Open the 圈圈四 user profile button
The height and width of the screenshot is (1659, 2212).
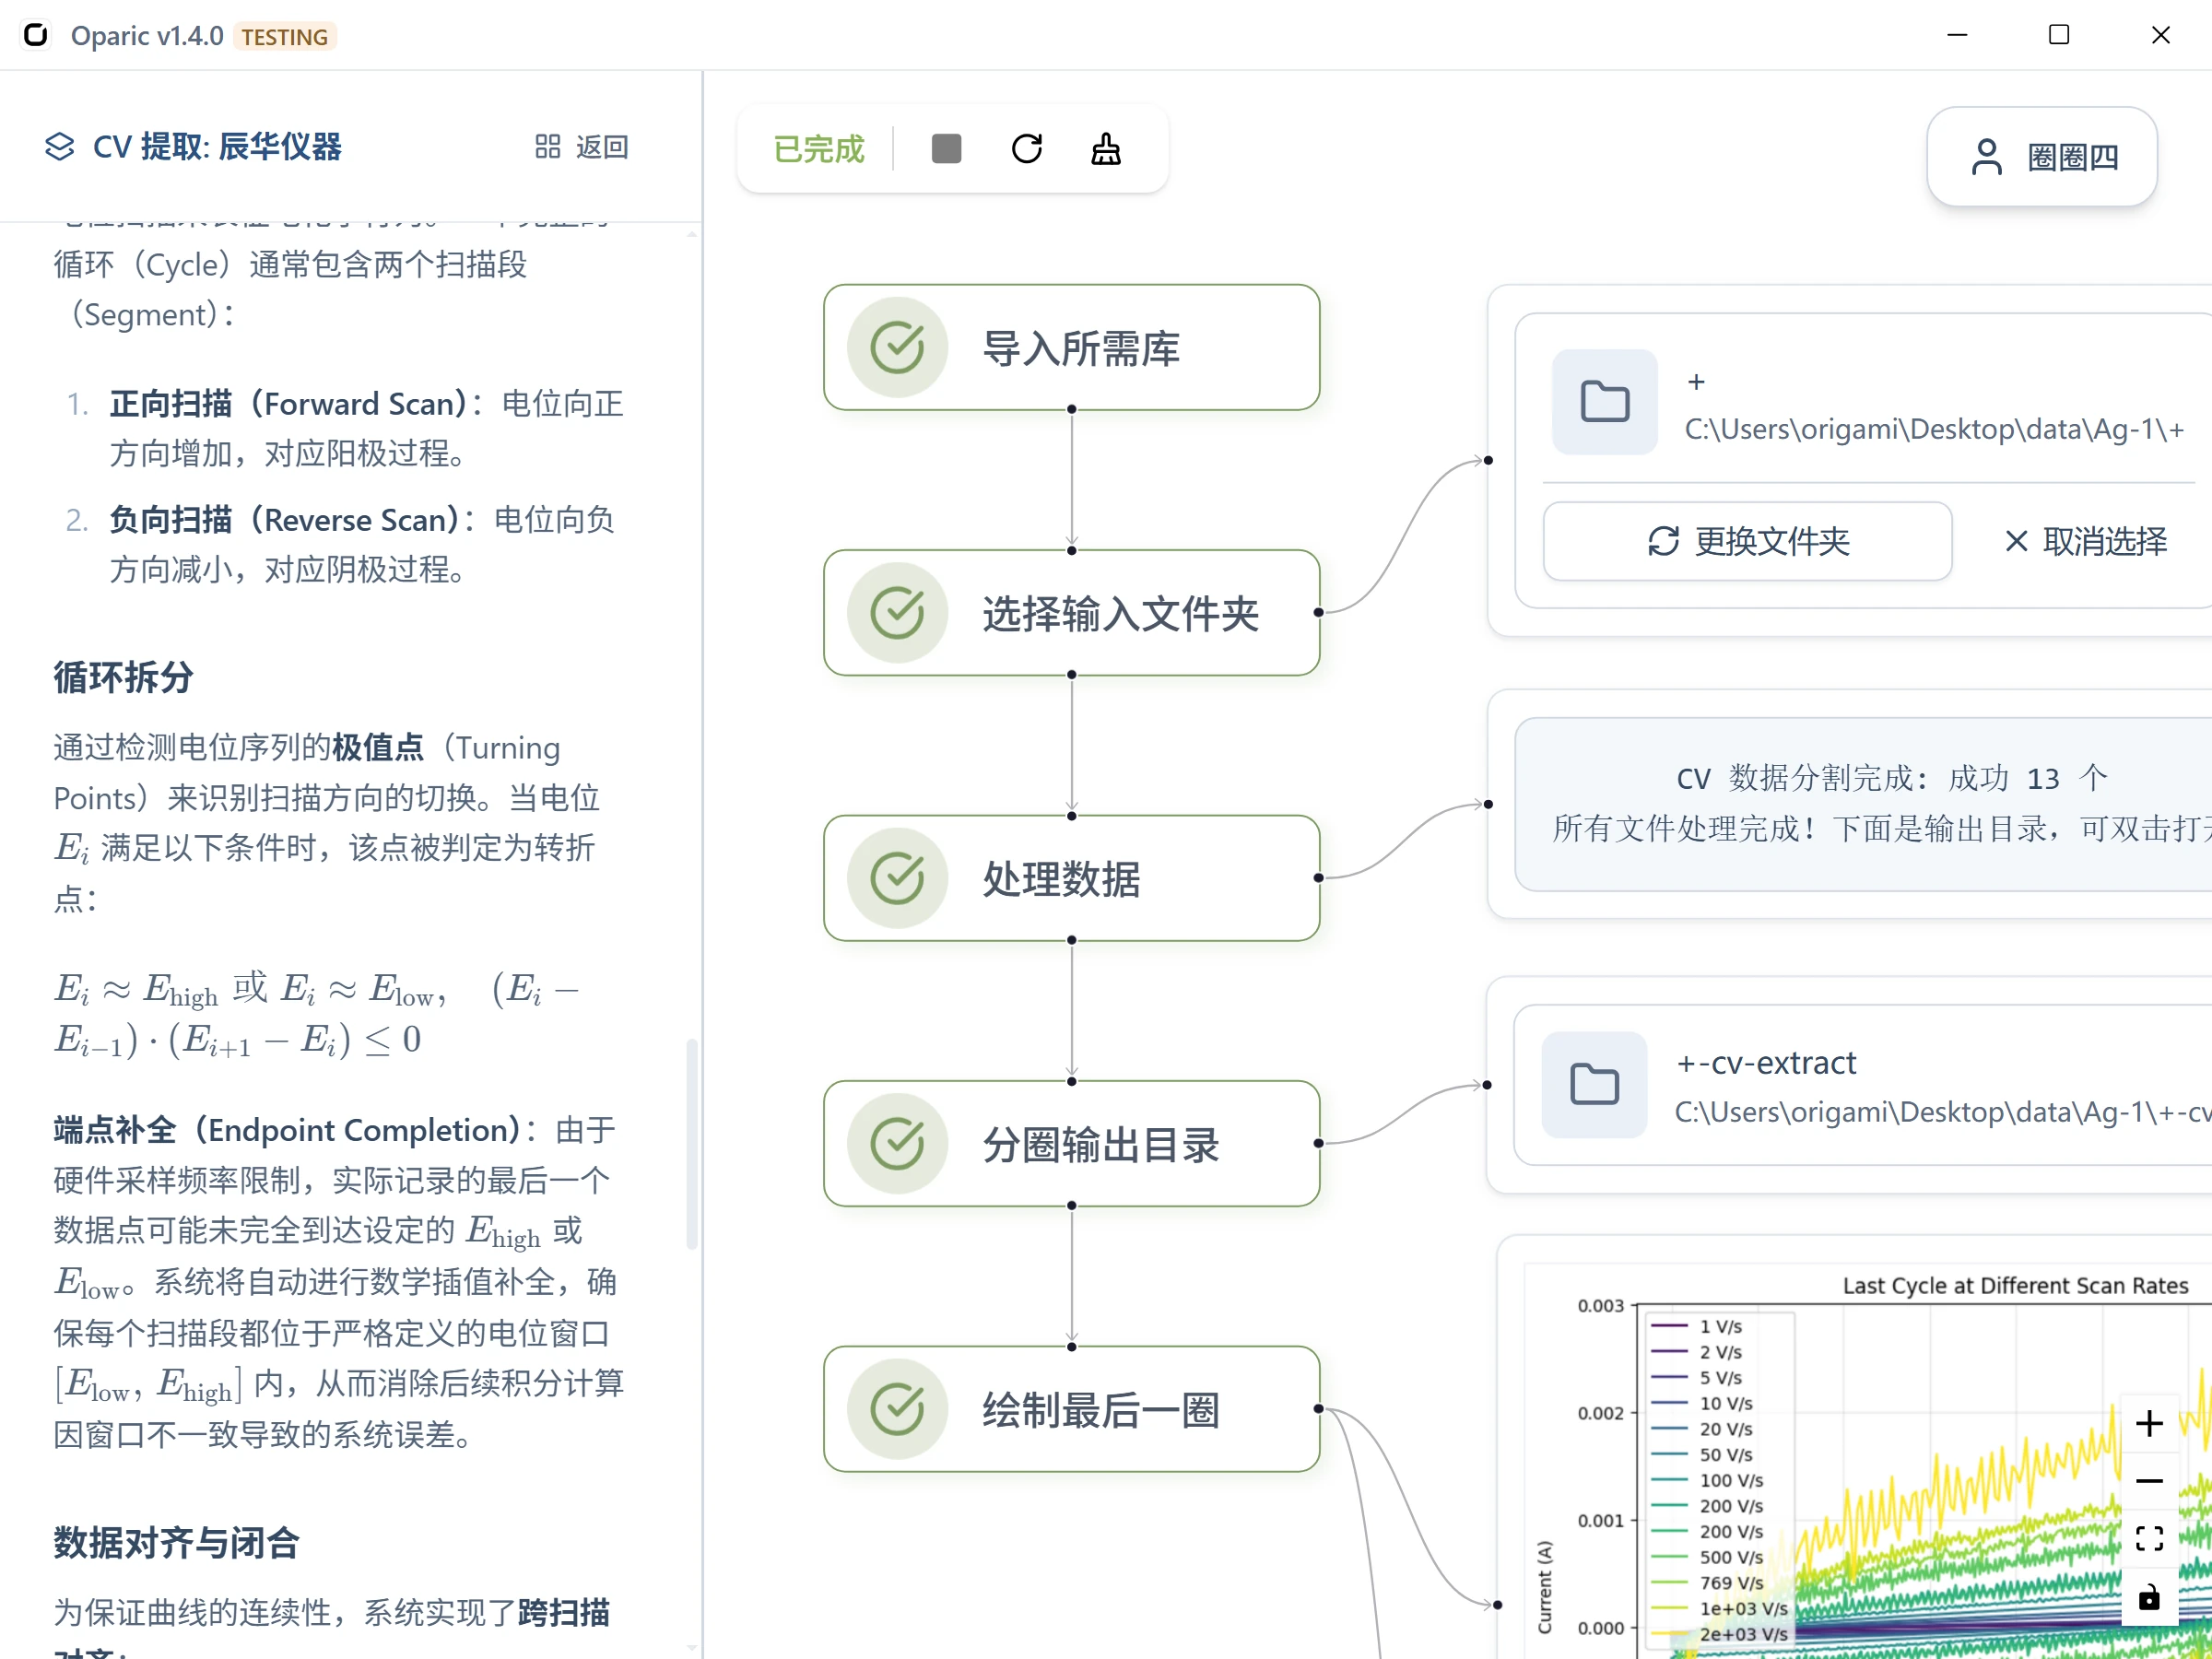click(x=2042, y=157)
